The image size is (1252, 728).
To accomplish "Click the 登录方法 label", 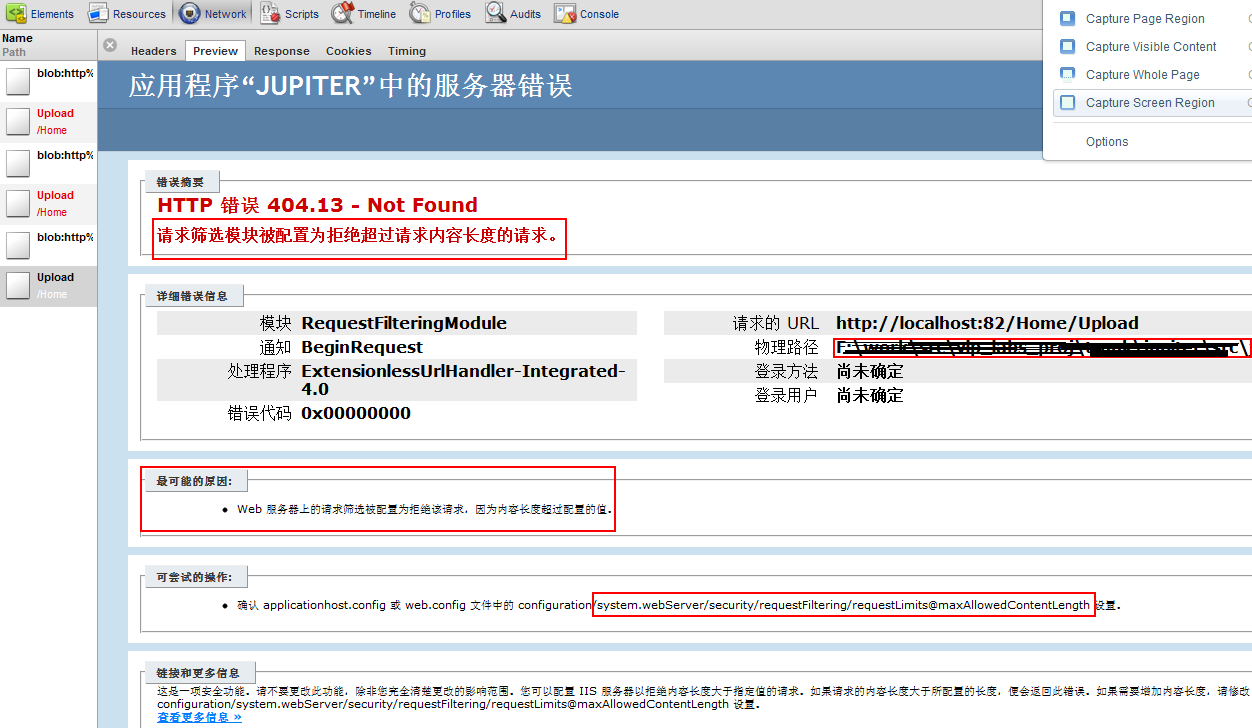I will pyautogui.click(x=786, y=371).
